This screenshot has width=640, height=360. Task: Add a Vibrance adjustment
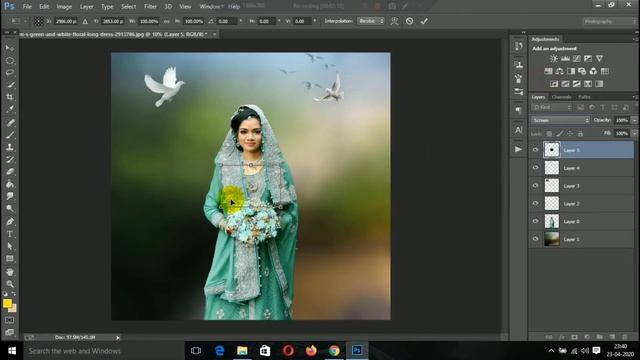(599, 59)
